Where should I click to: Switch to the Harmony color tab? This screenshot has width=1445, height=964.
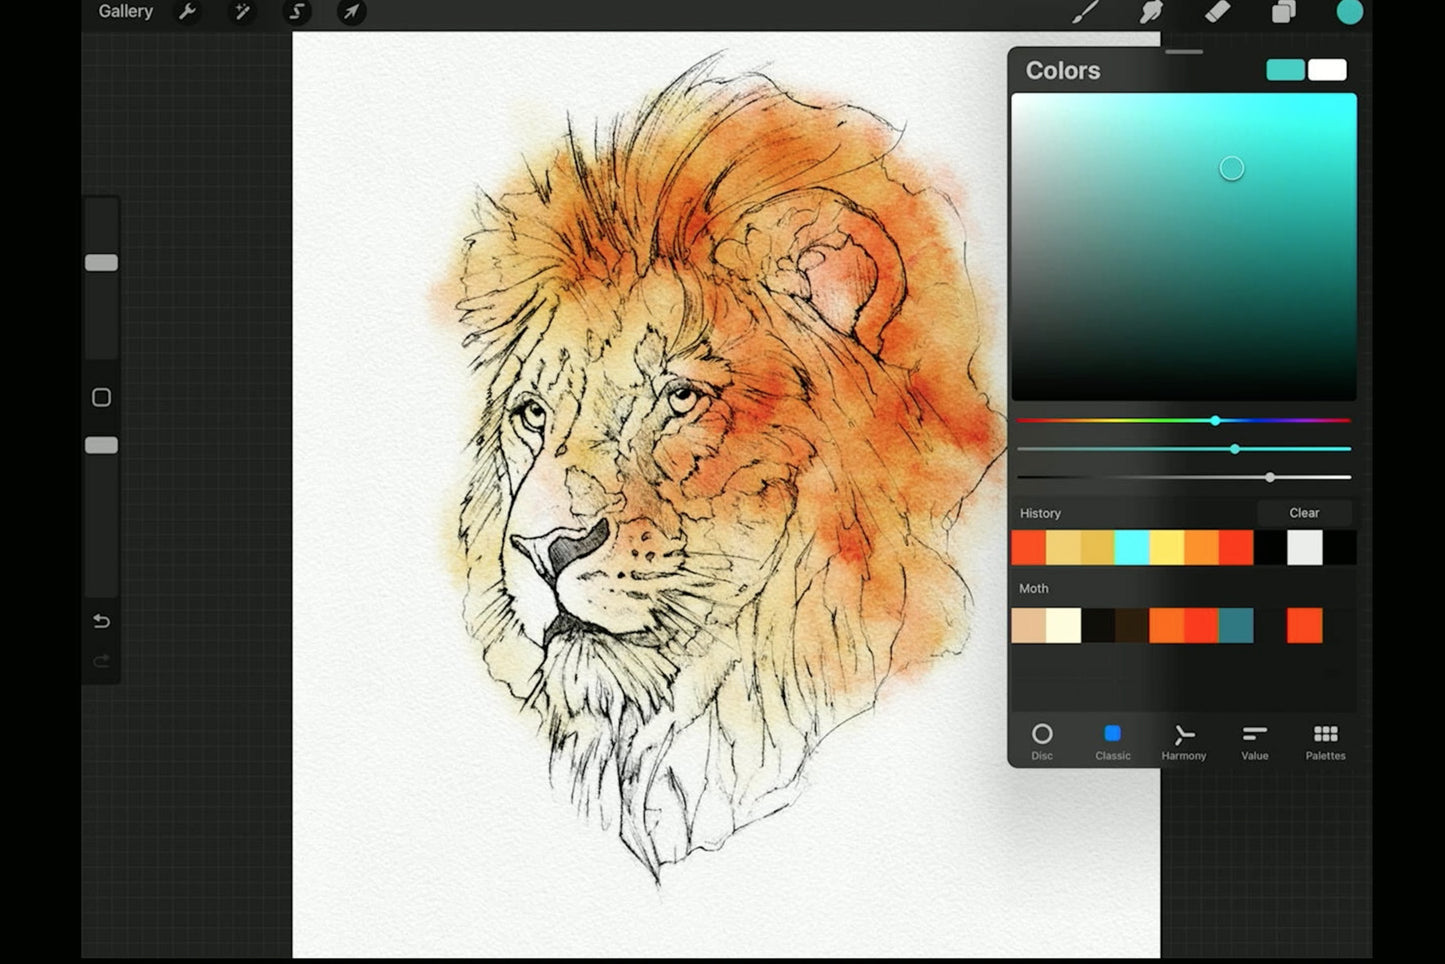(1184, 742)
